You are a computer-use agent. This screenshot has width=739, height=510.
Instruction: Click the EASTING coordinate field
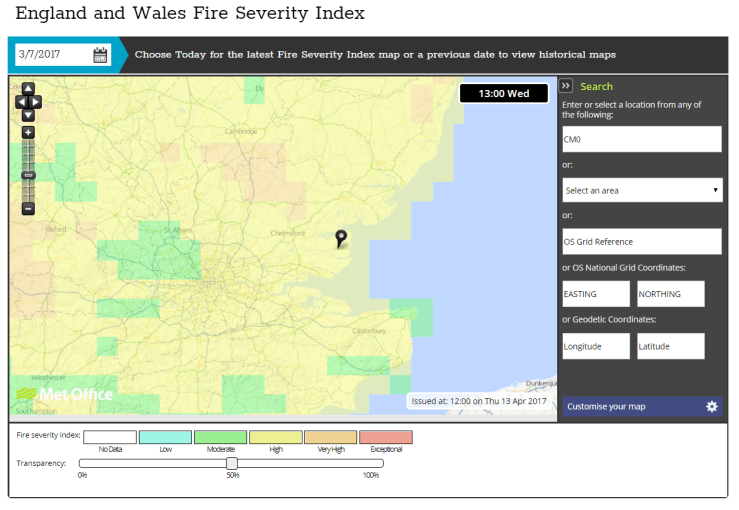coord(596,294)
